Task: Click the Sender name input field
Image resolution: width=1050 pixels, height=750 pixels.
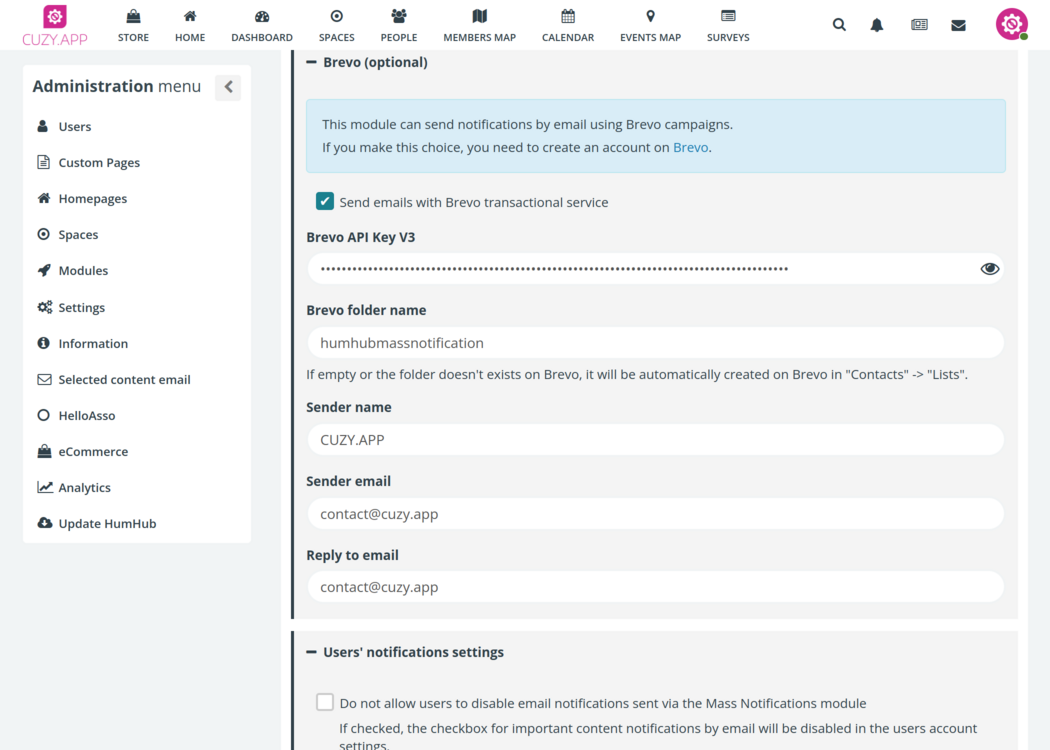Action: coord(655,440)
